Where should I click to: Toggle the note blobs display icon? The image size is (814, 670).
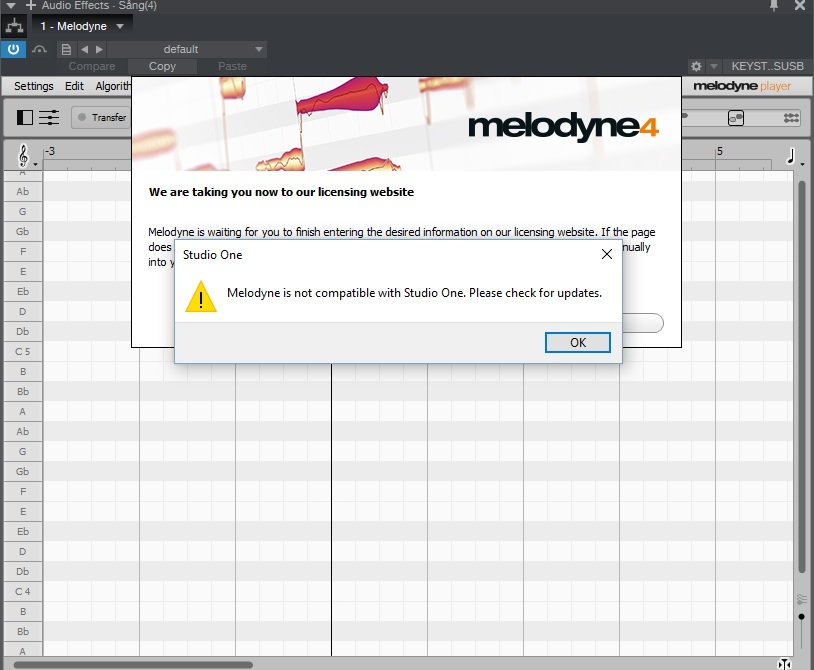tap(736, 118)
